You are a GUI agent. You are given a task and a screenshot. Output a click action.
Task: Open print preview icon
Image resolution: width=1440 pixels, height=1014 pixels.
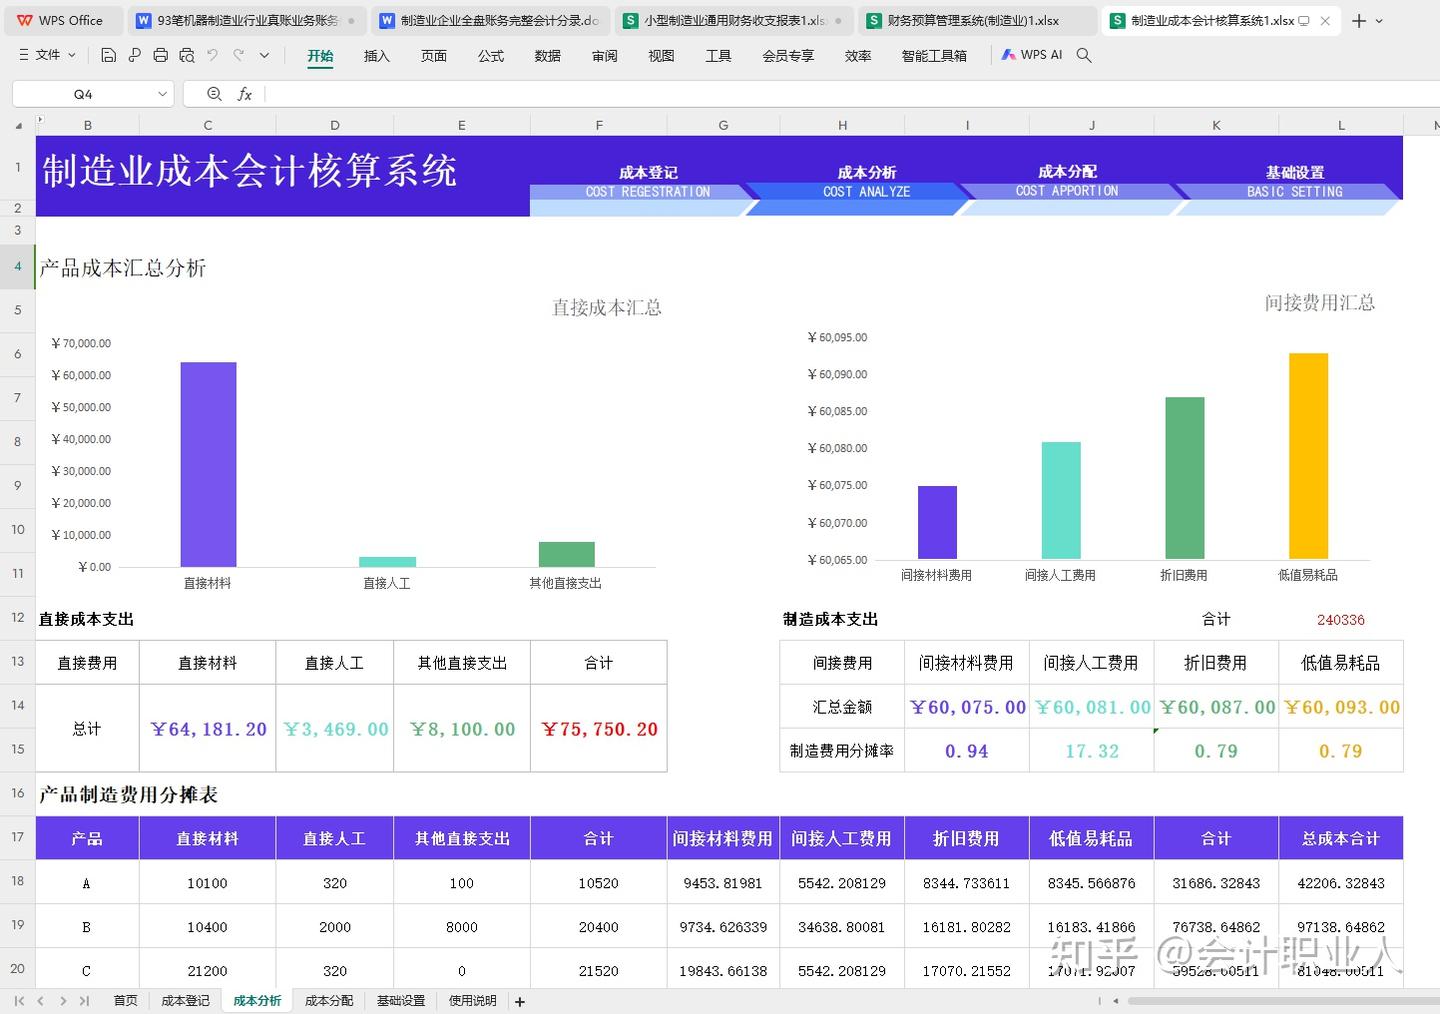tap(187, 55)
